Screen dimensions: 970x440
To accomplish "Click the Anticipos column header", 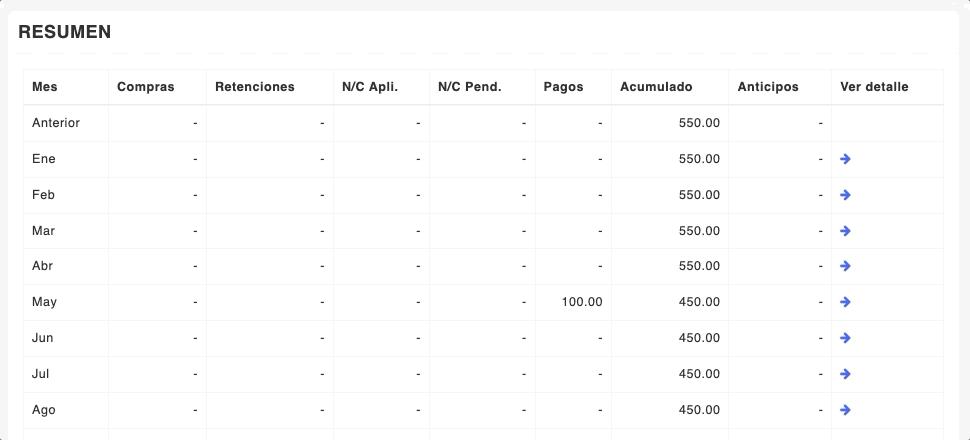I will [768, 87].
